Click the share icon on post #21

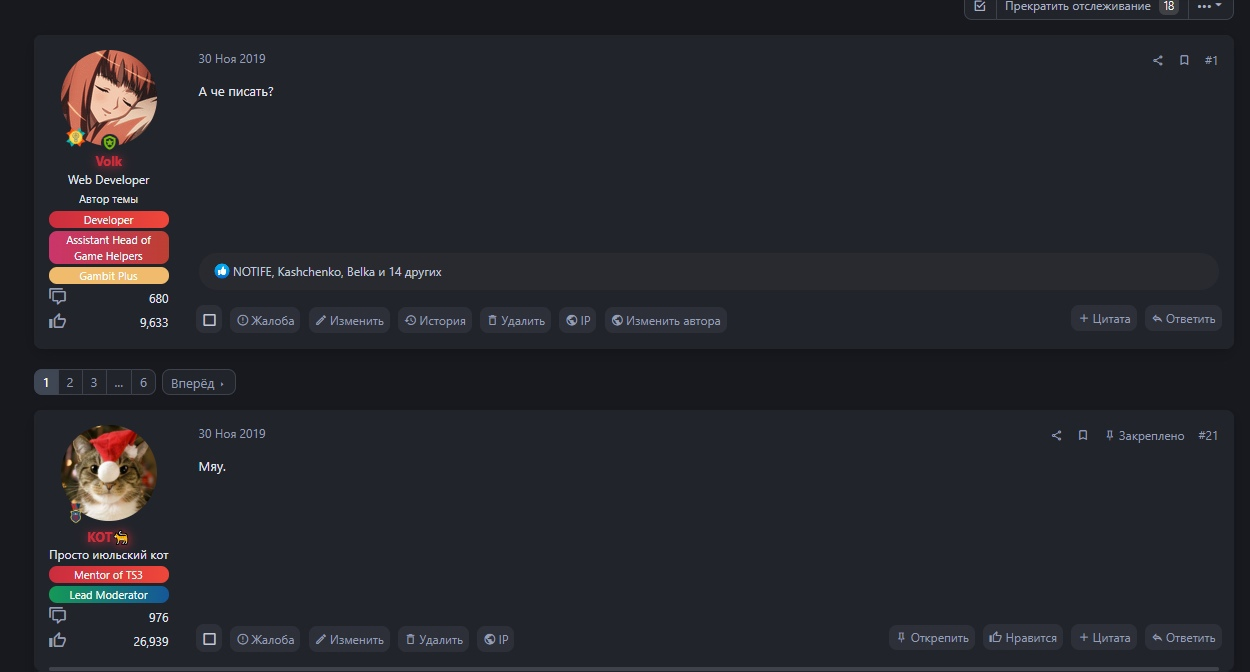[1056, 436]
